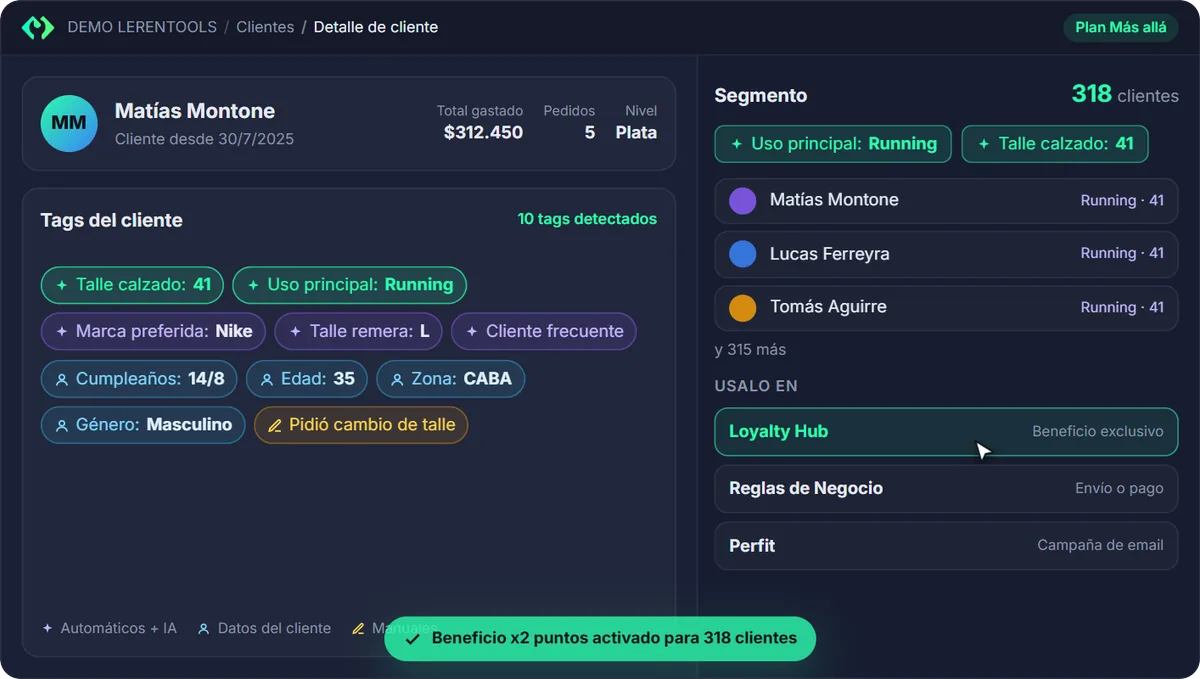This screenshot has width=1200, height=679.
Task: Open Tomás Aguirre row in segment list
Action: tap(946, 307)
